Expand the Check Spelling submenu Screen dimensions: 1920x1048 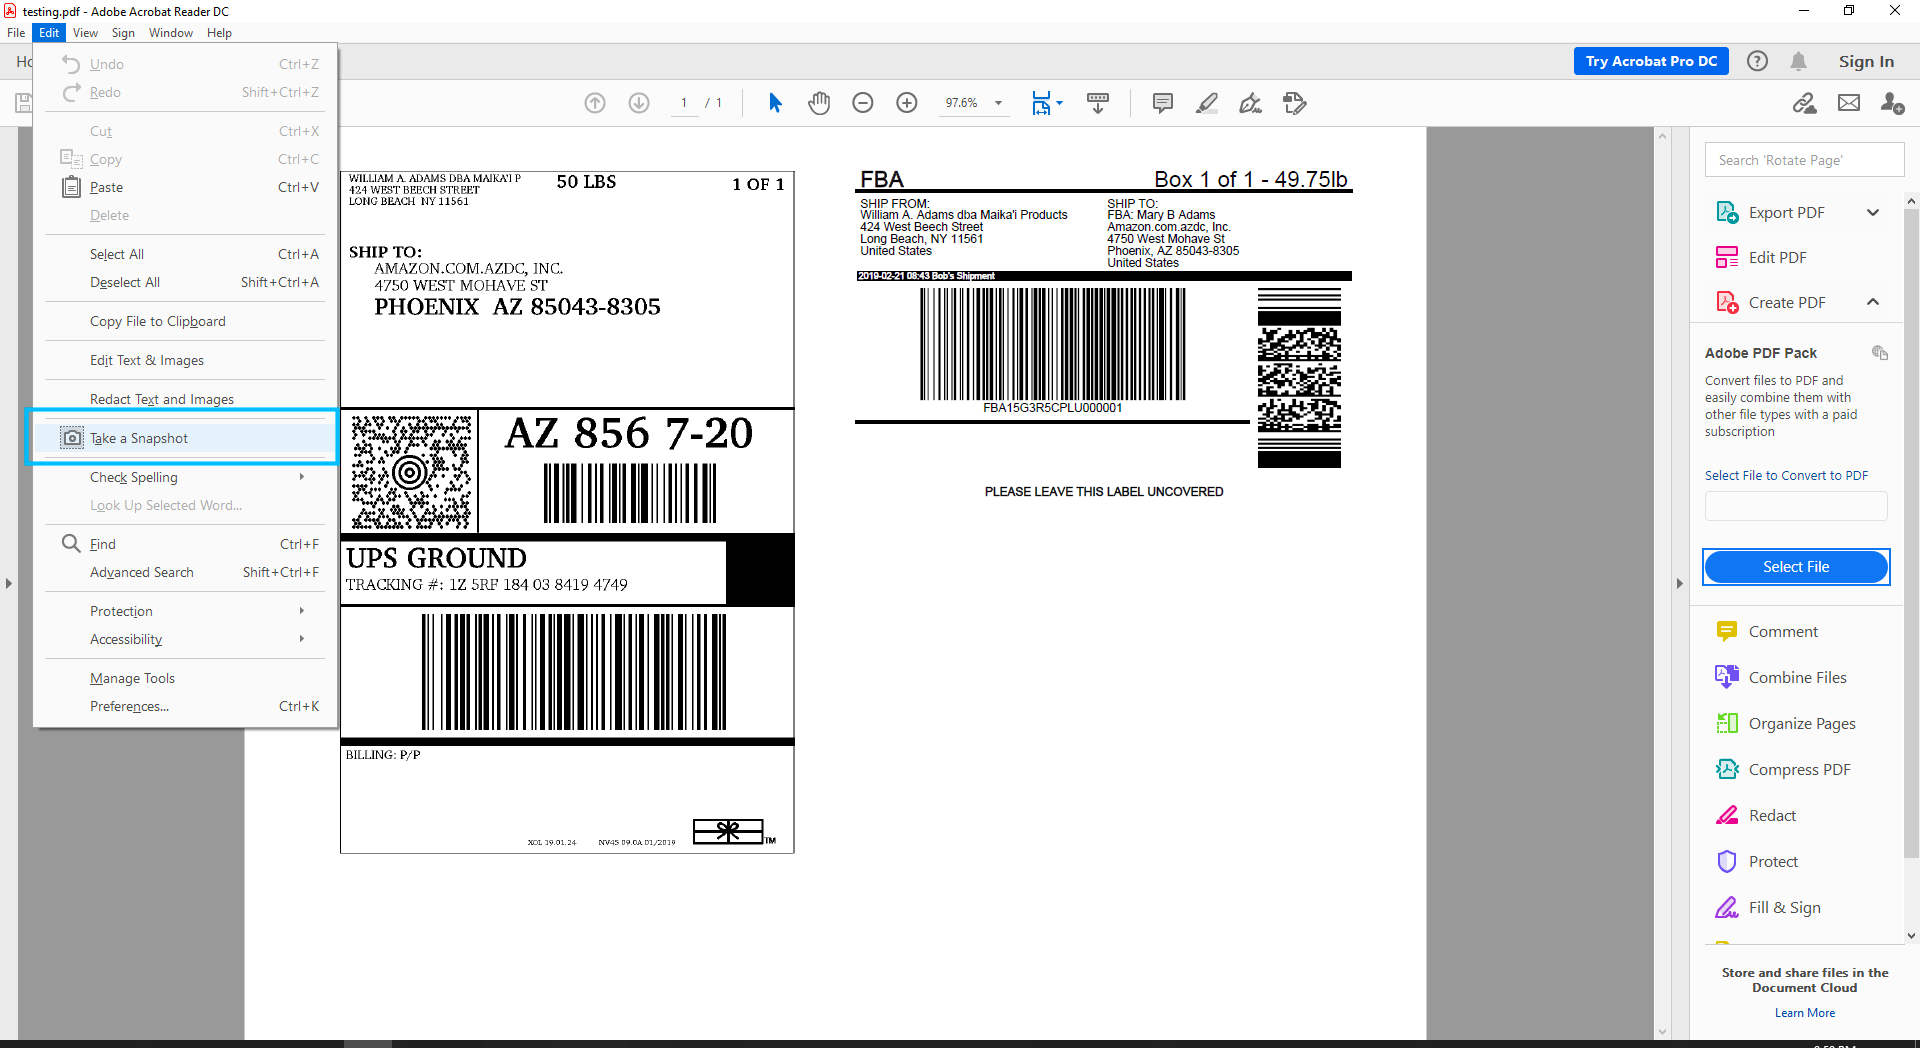click(x=302, y=477)
